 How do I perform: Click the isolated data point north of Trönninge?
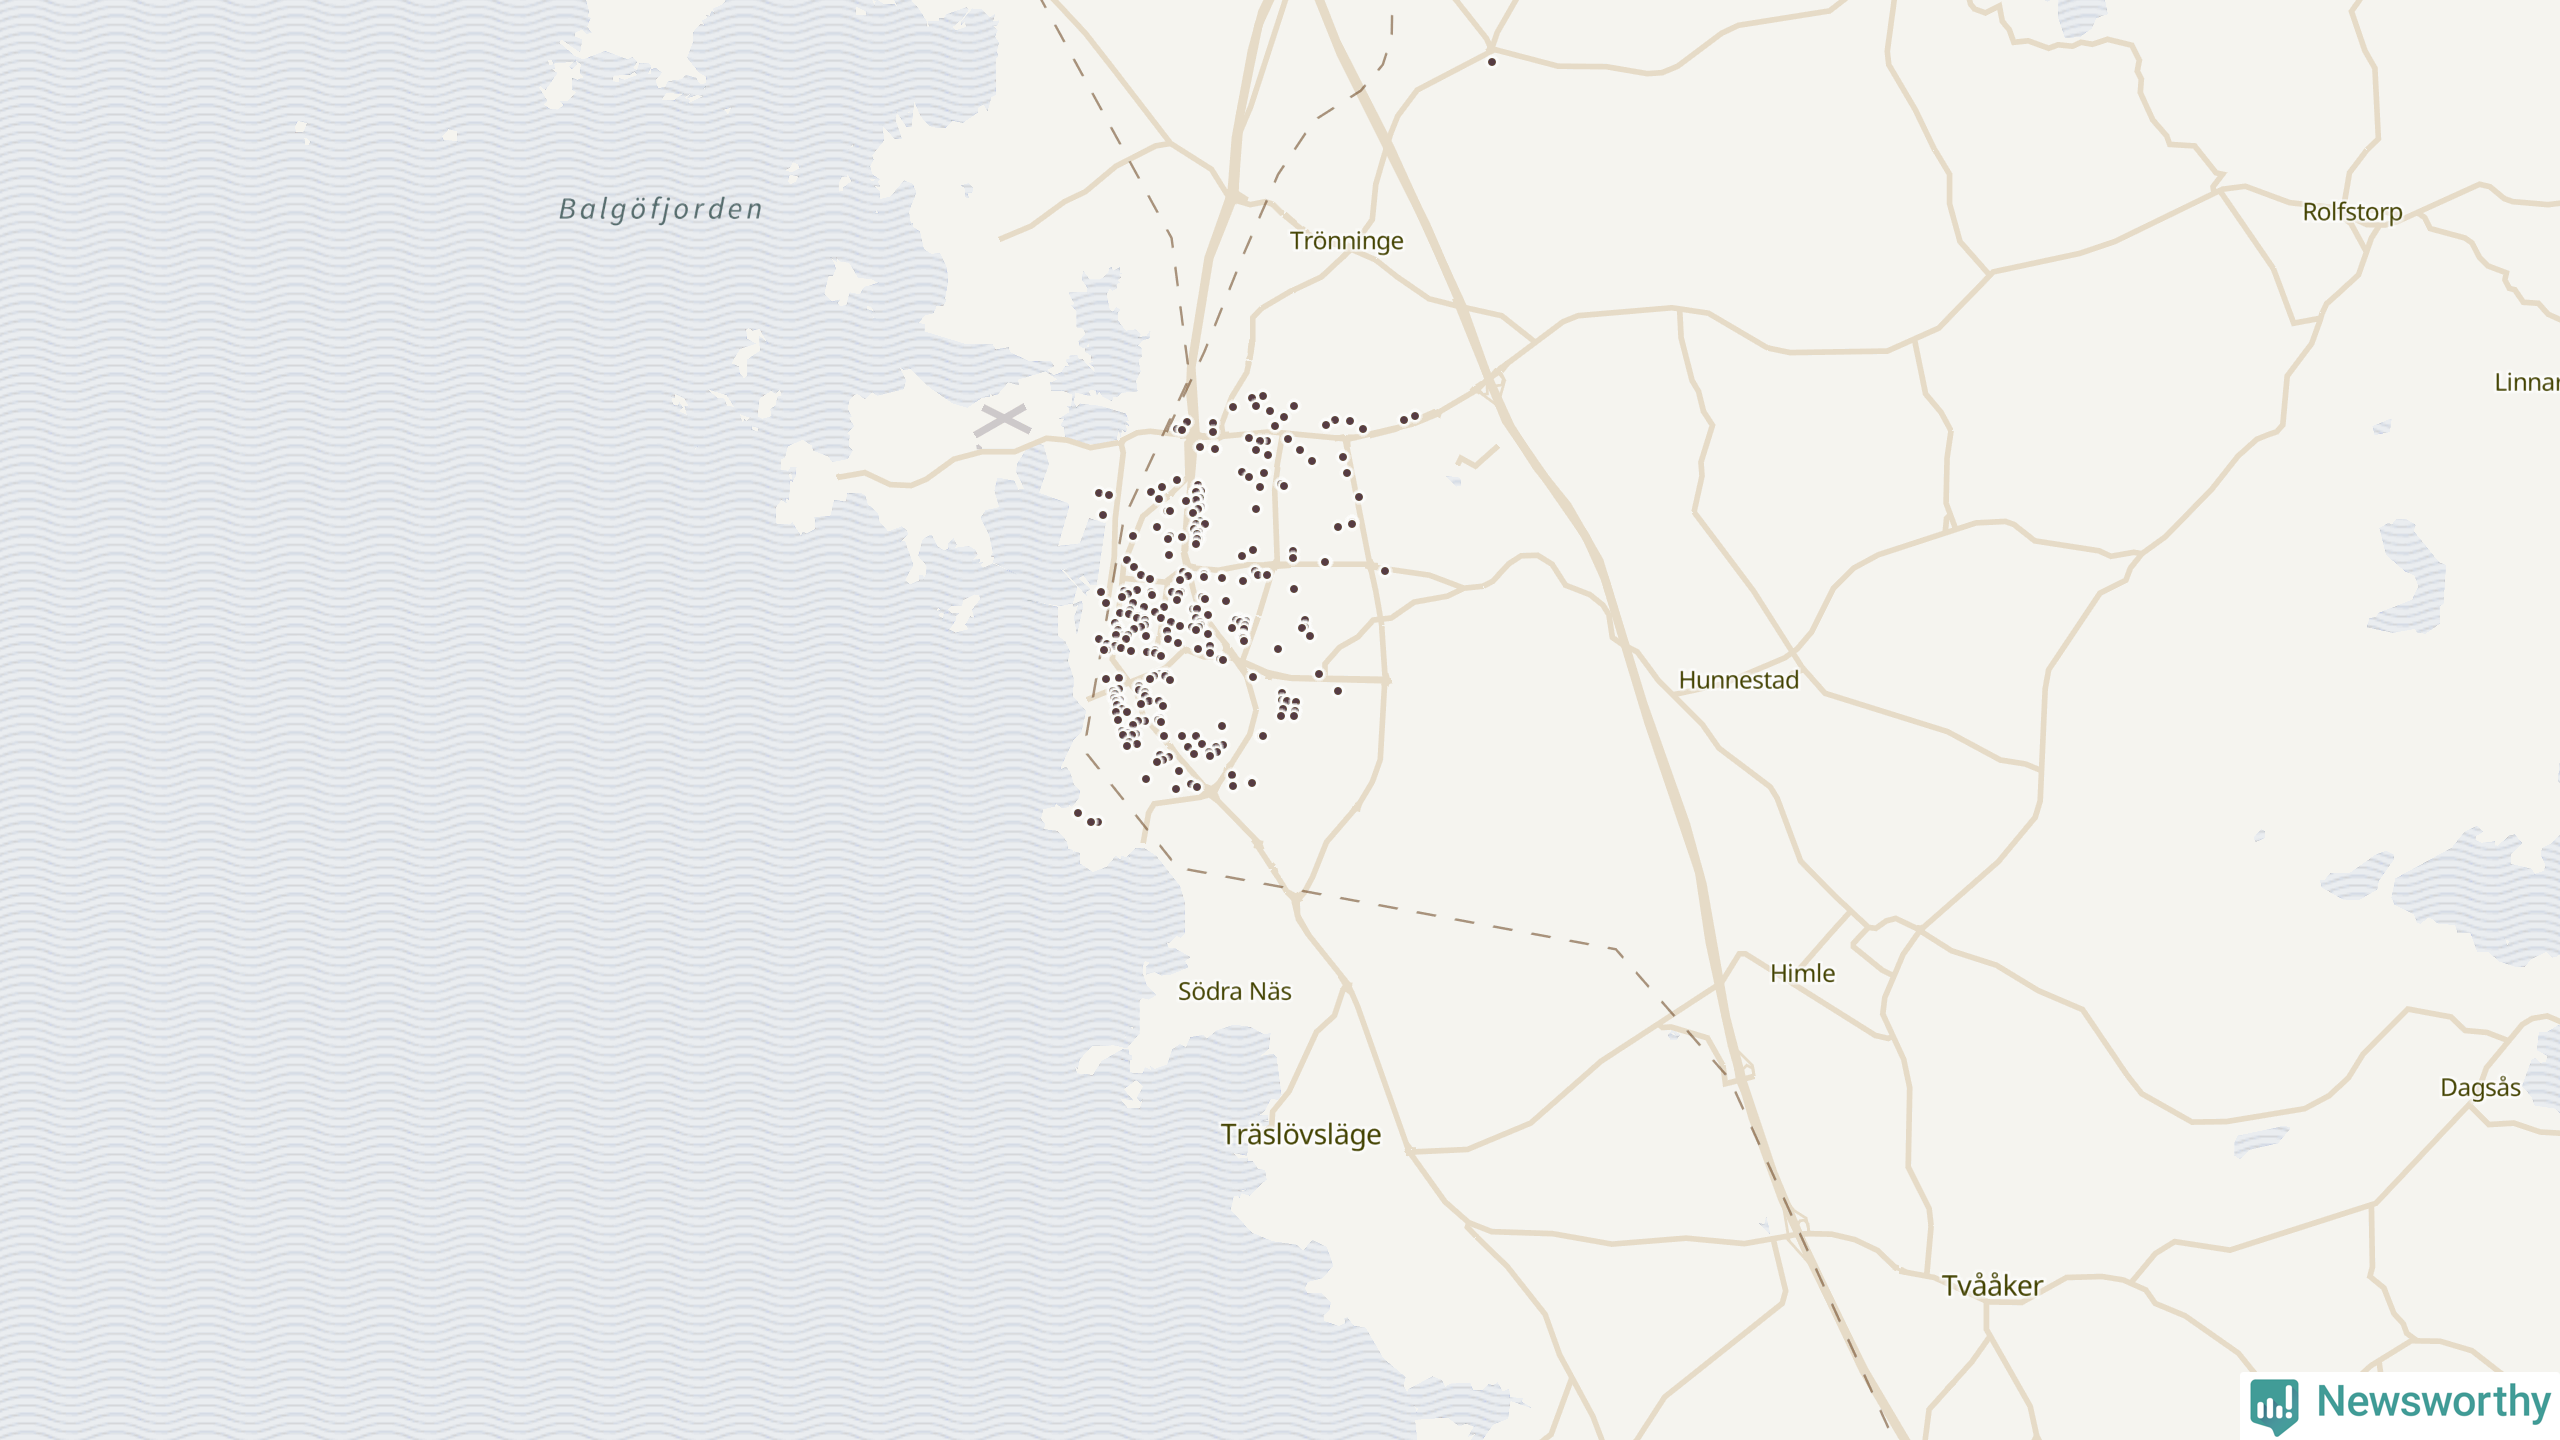tap(1492, 62)
